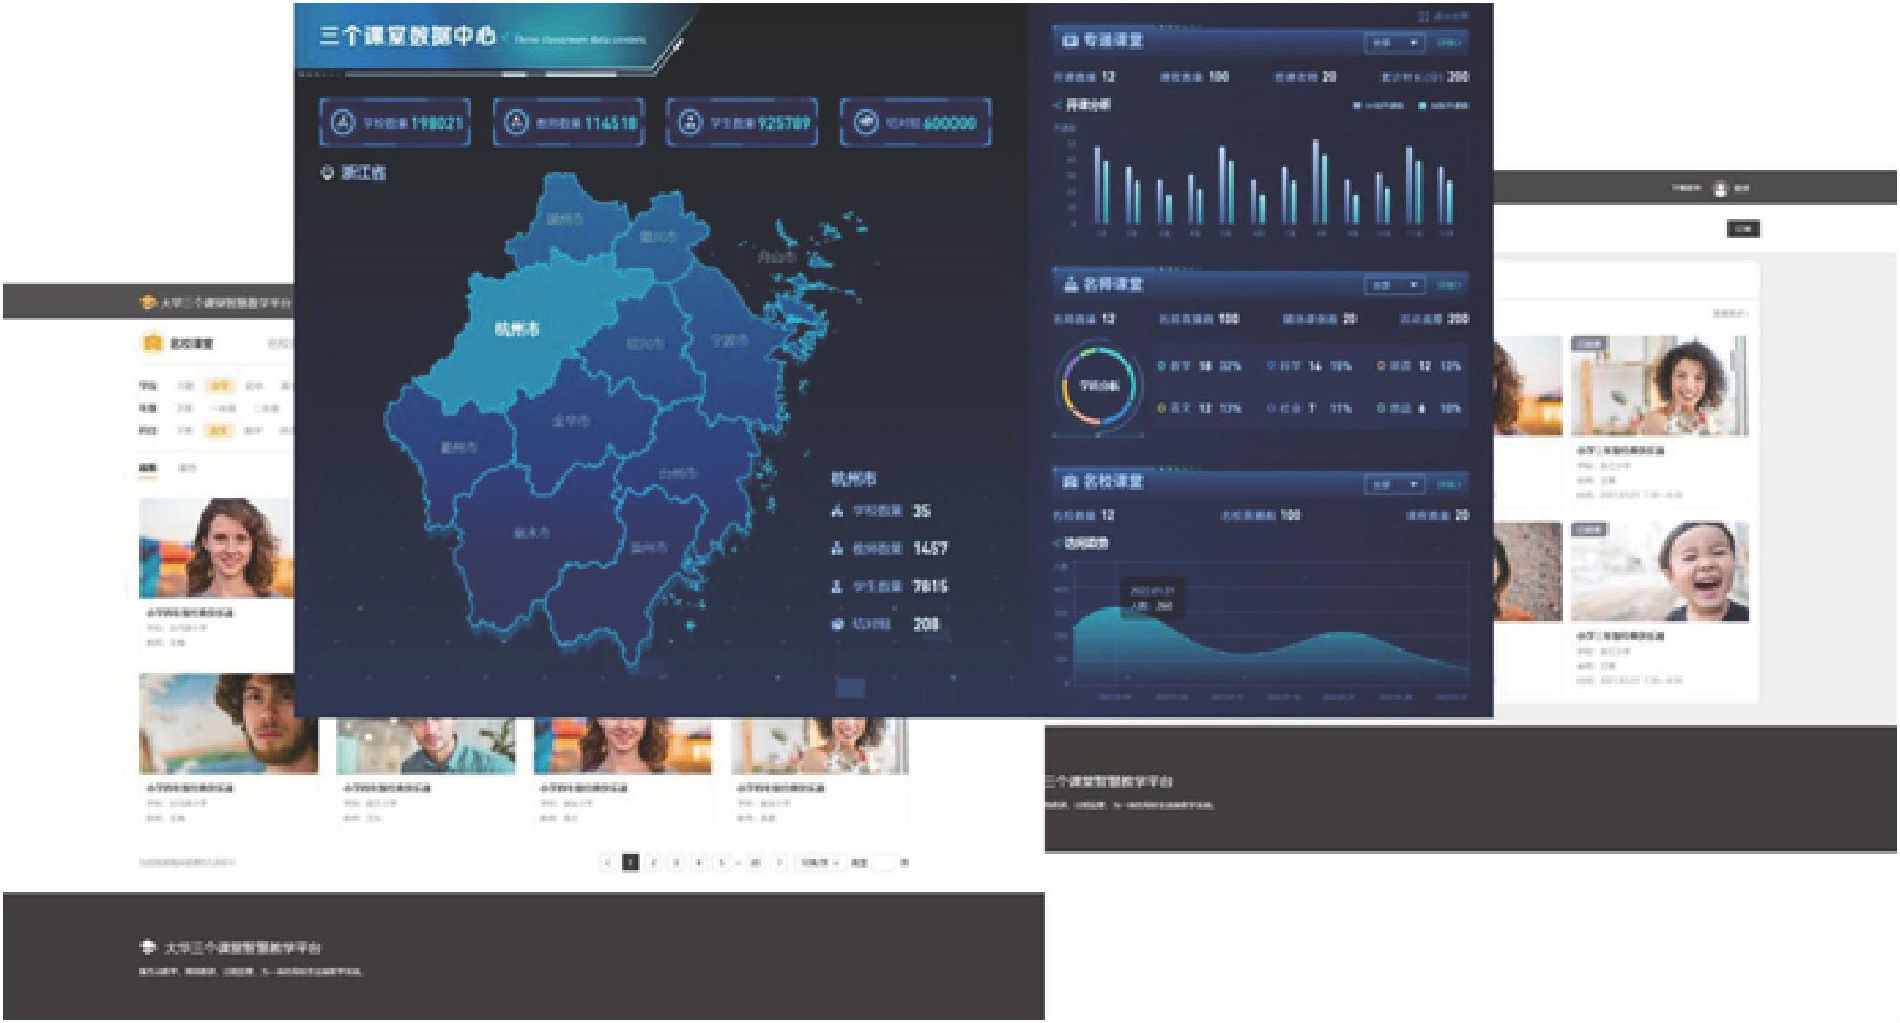Screen dimensions: 1900x1023
Task: Select 杭州市 region on the map
Action: coord(517,328)
